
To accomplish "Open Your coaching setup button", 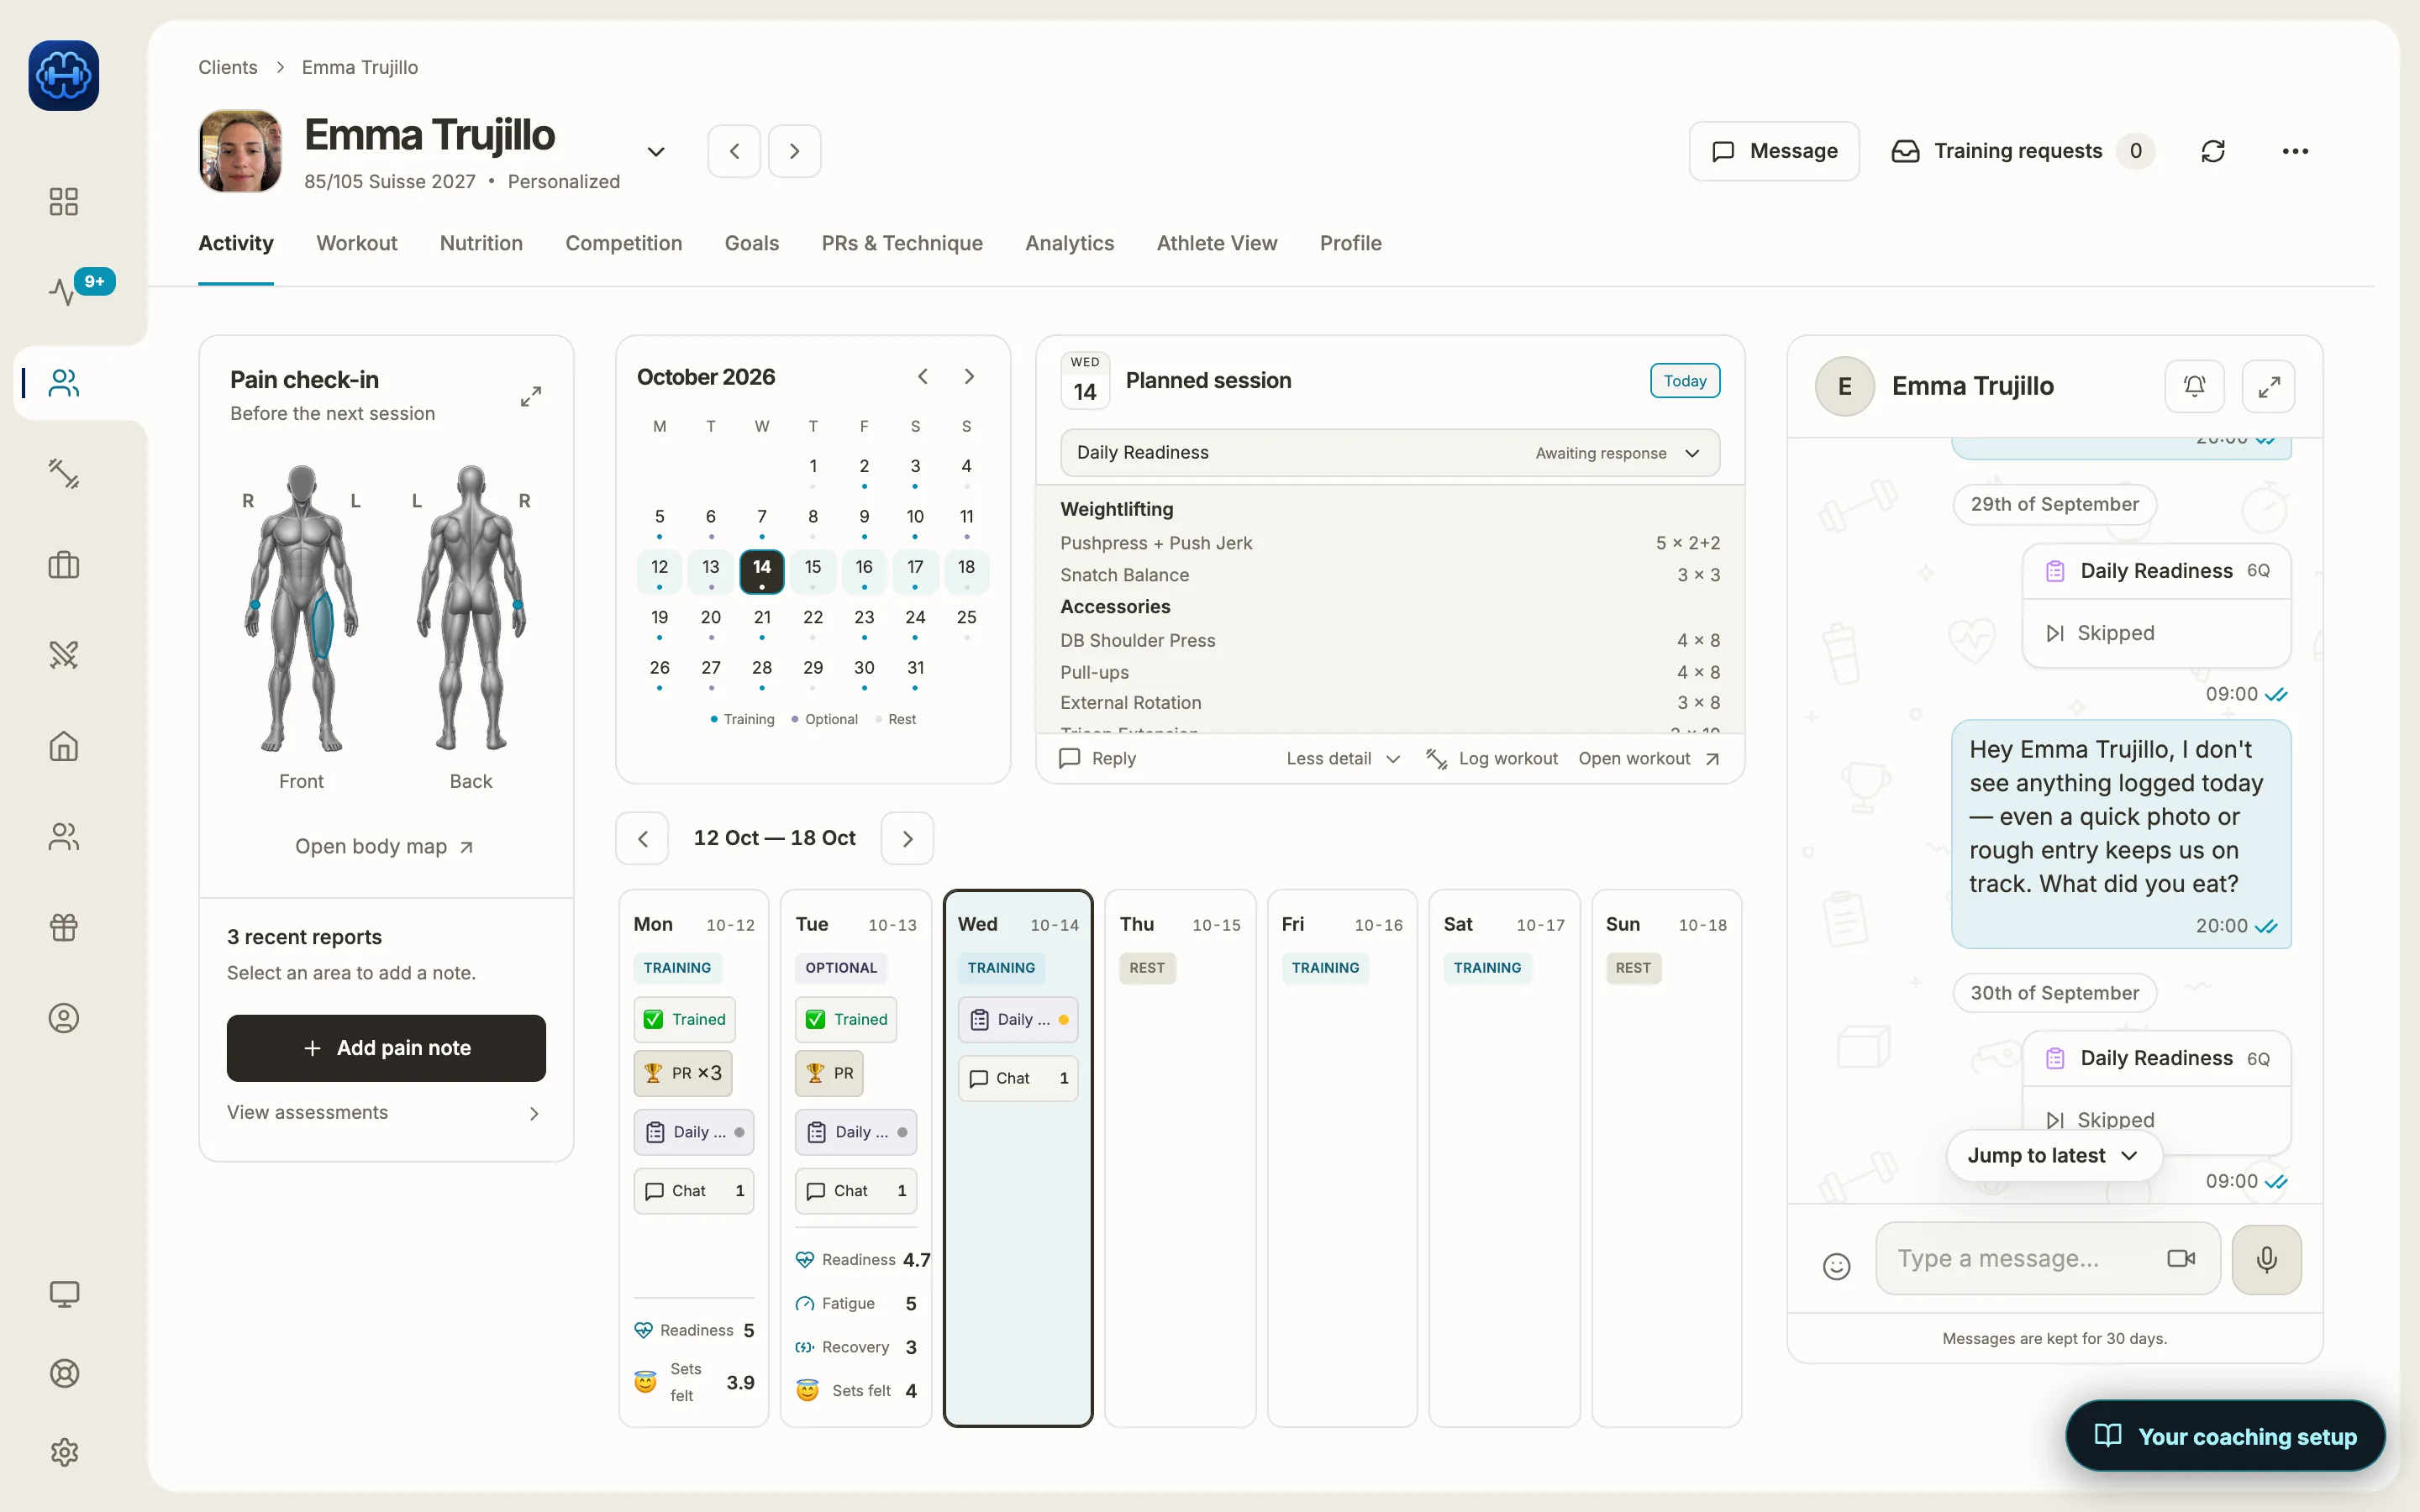I will pos(2226,1436).
